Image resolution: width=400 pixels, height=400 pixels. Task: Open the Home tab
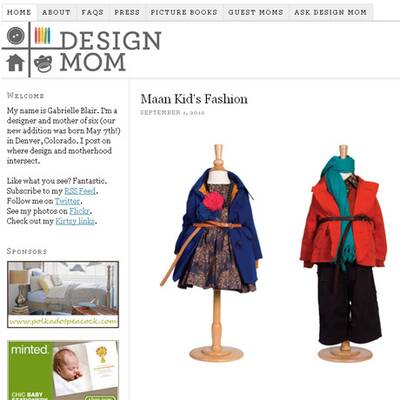[19, 12]
